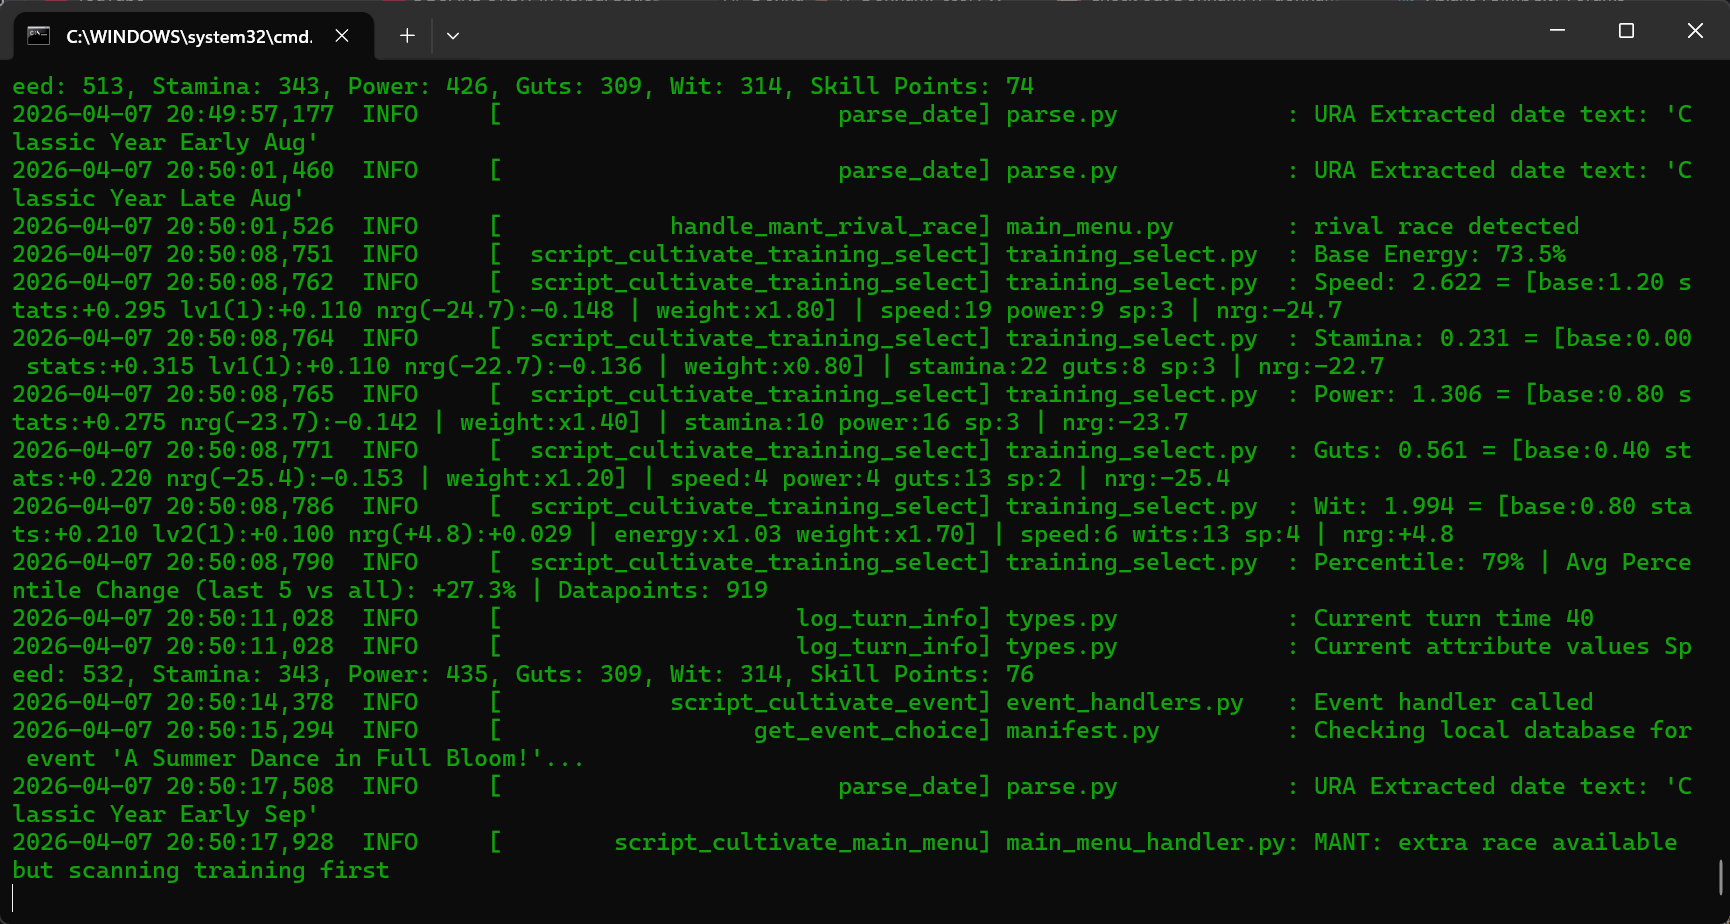1730x924 pixels.
Task: Click the text "lassic Year Late Aug'"
Action: click(x=158, y=198)
